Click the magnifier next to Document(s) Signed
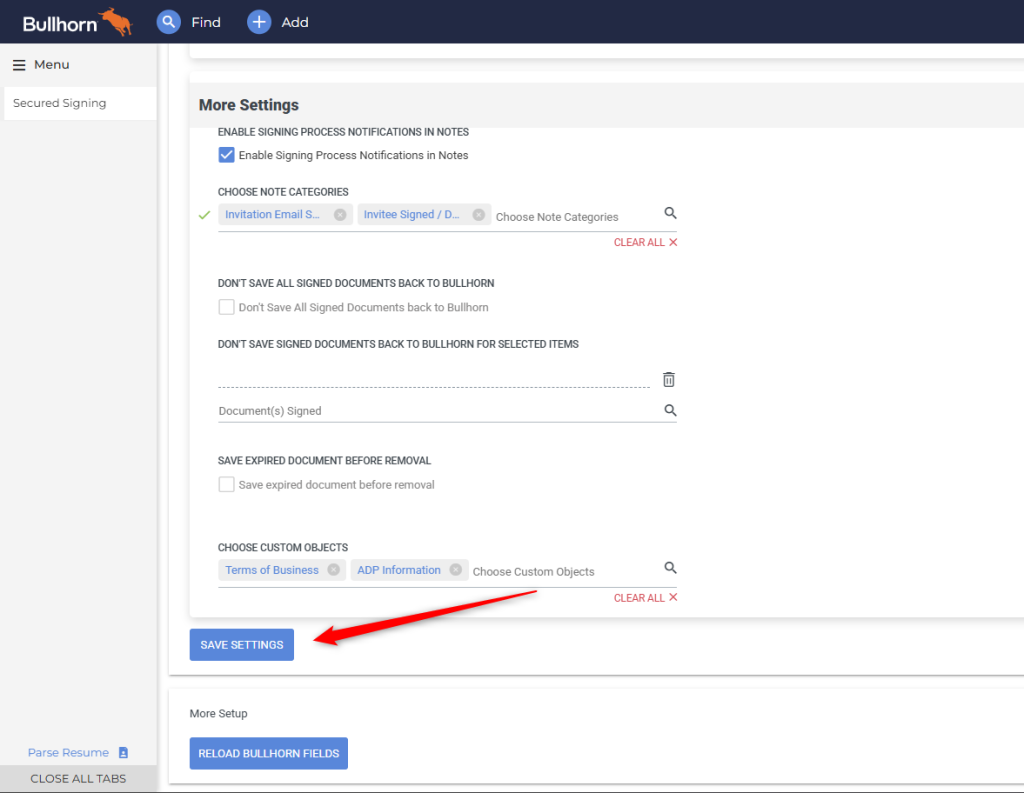This screenshot has height=793, width=1024. (x=670, y=410)
